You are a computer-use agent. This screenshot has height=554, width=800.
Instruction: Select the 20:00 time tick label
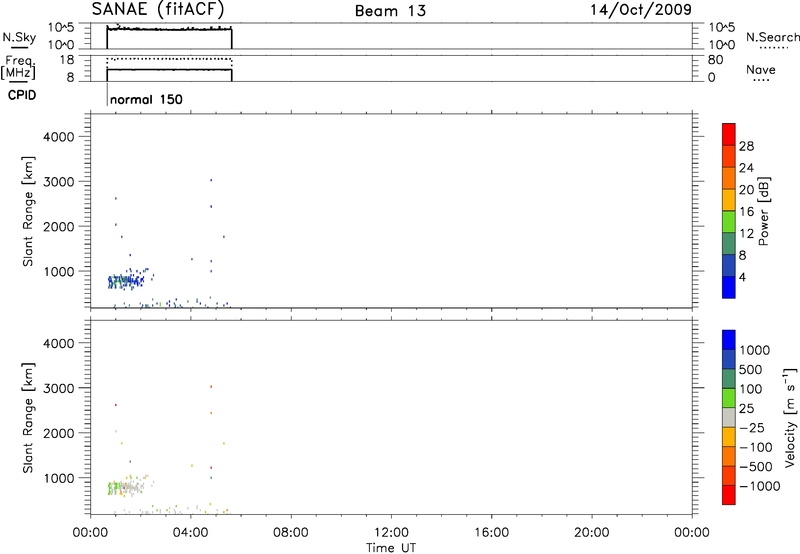[592, 533]
